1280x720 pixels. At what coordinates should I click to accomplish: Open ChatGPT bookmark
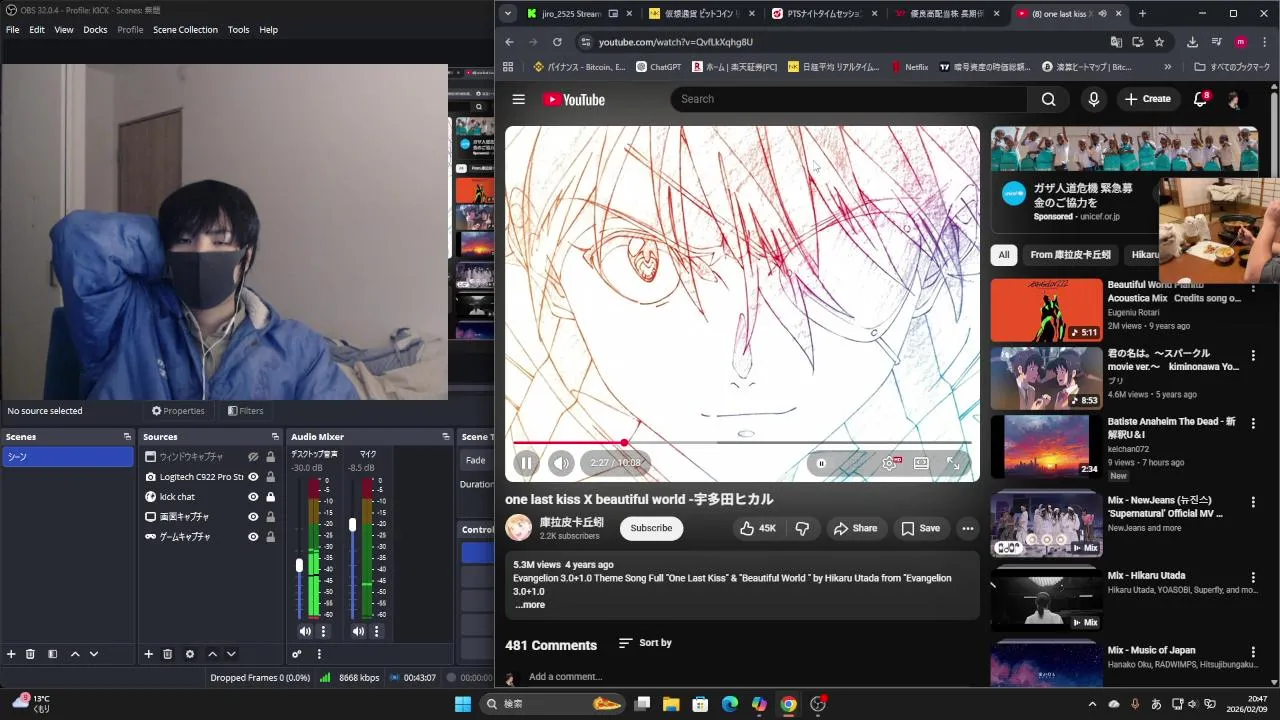pyautogui.click(x=658, y=67)
